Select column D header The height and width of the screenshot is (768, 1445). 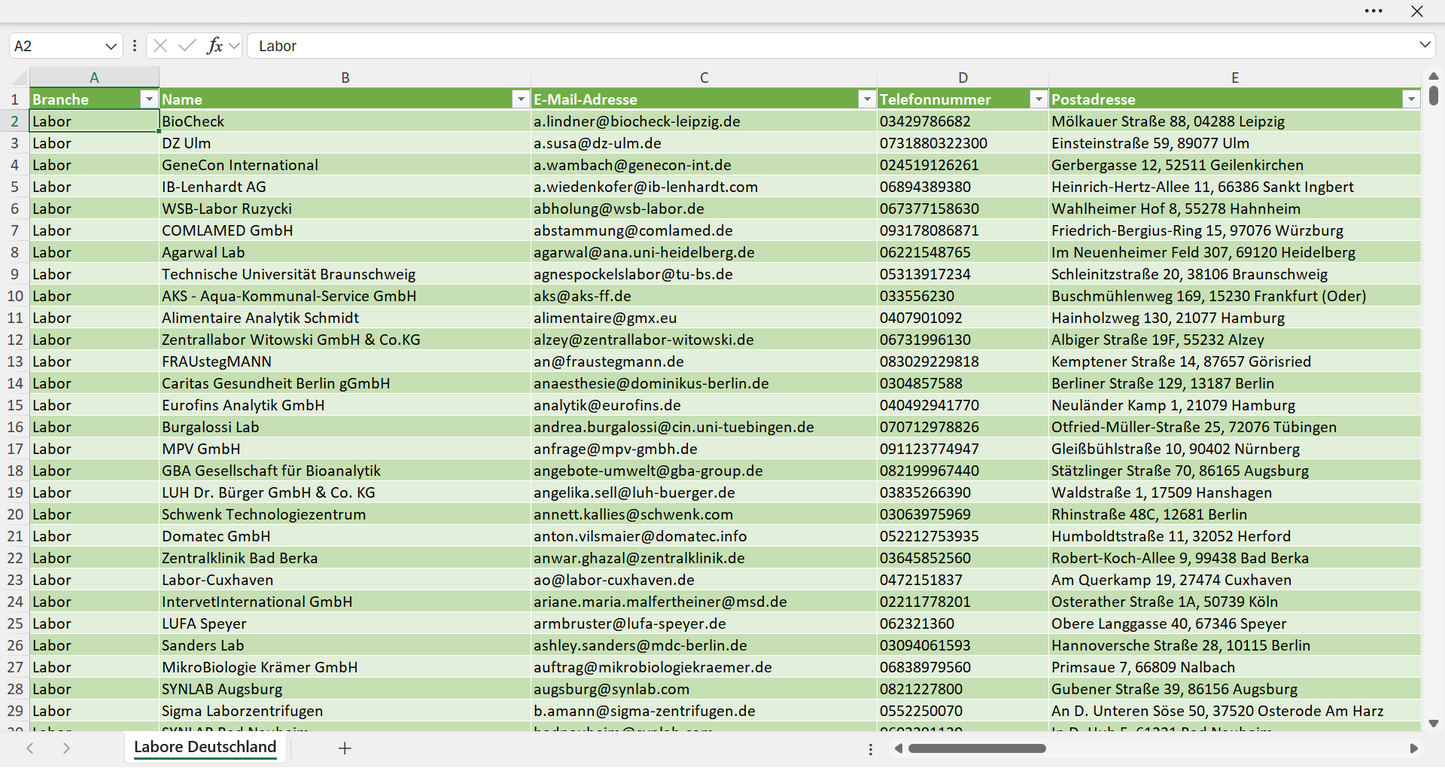point(963,77)
